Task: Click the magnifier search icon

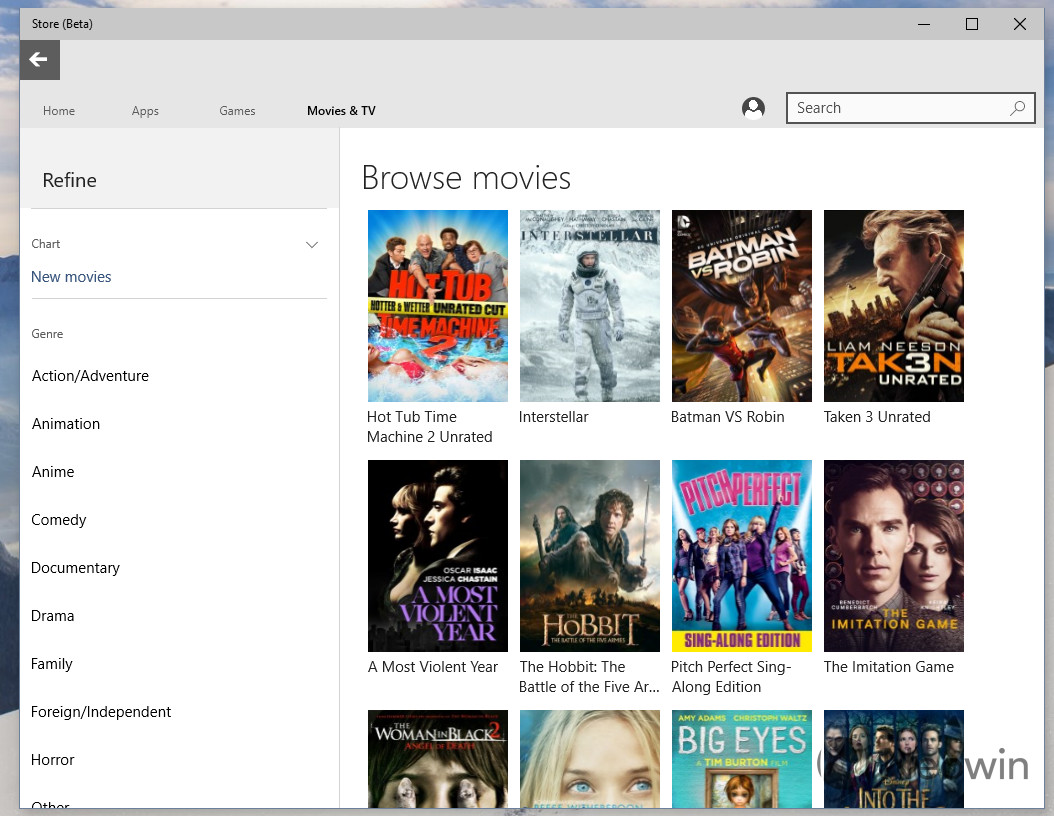Action: click(1017, 108)
